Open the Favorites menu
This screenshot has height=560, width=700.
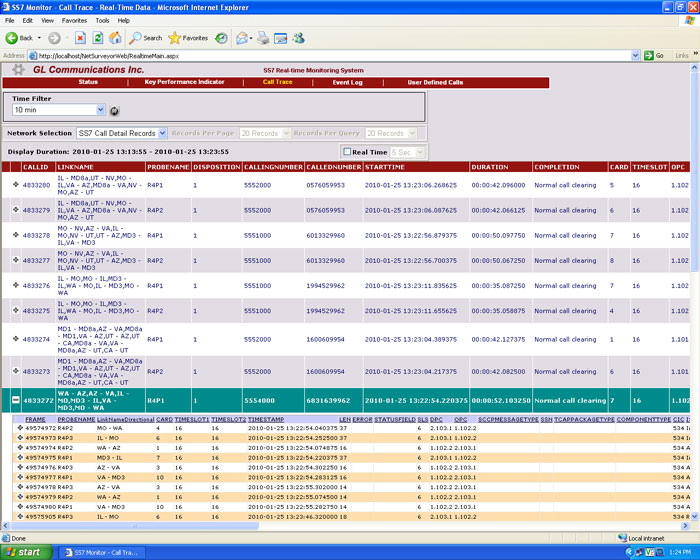tap(74, 21)
